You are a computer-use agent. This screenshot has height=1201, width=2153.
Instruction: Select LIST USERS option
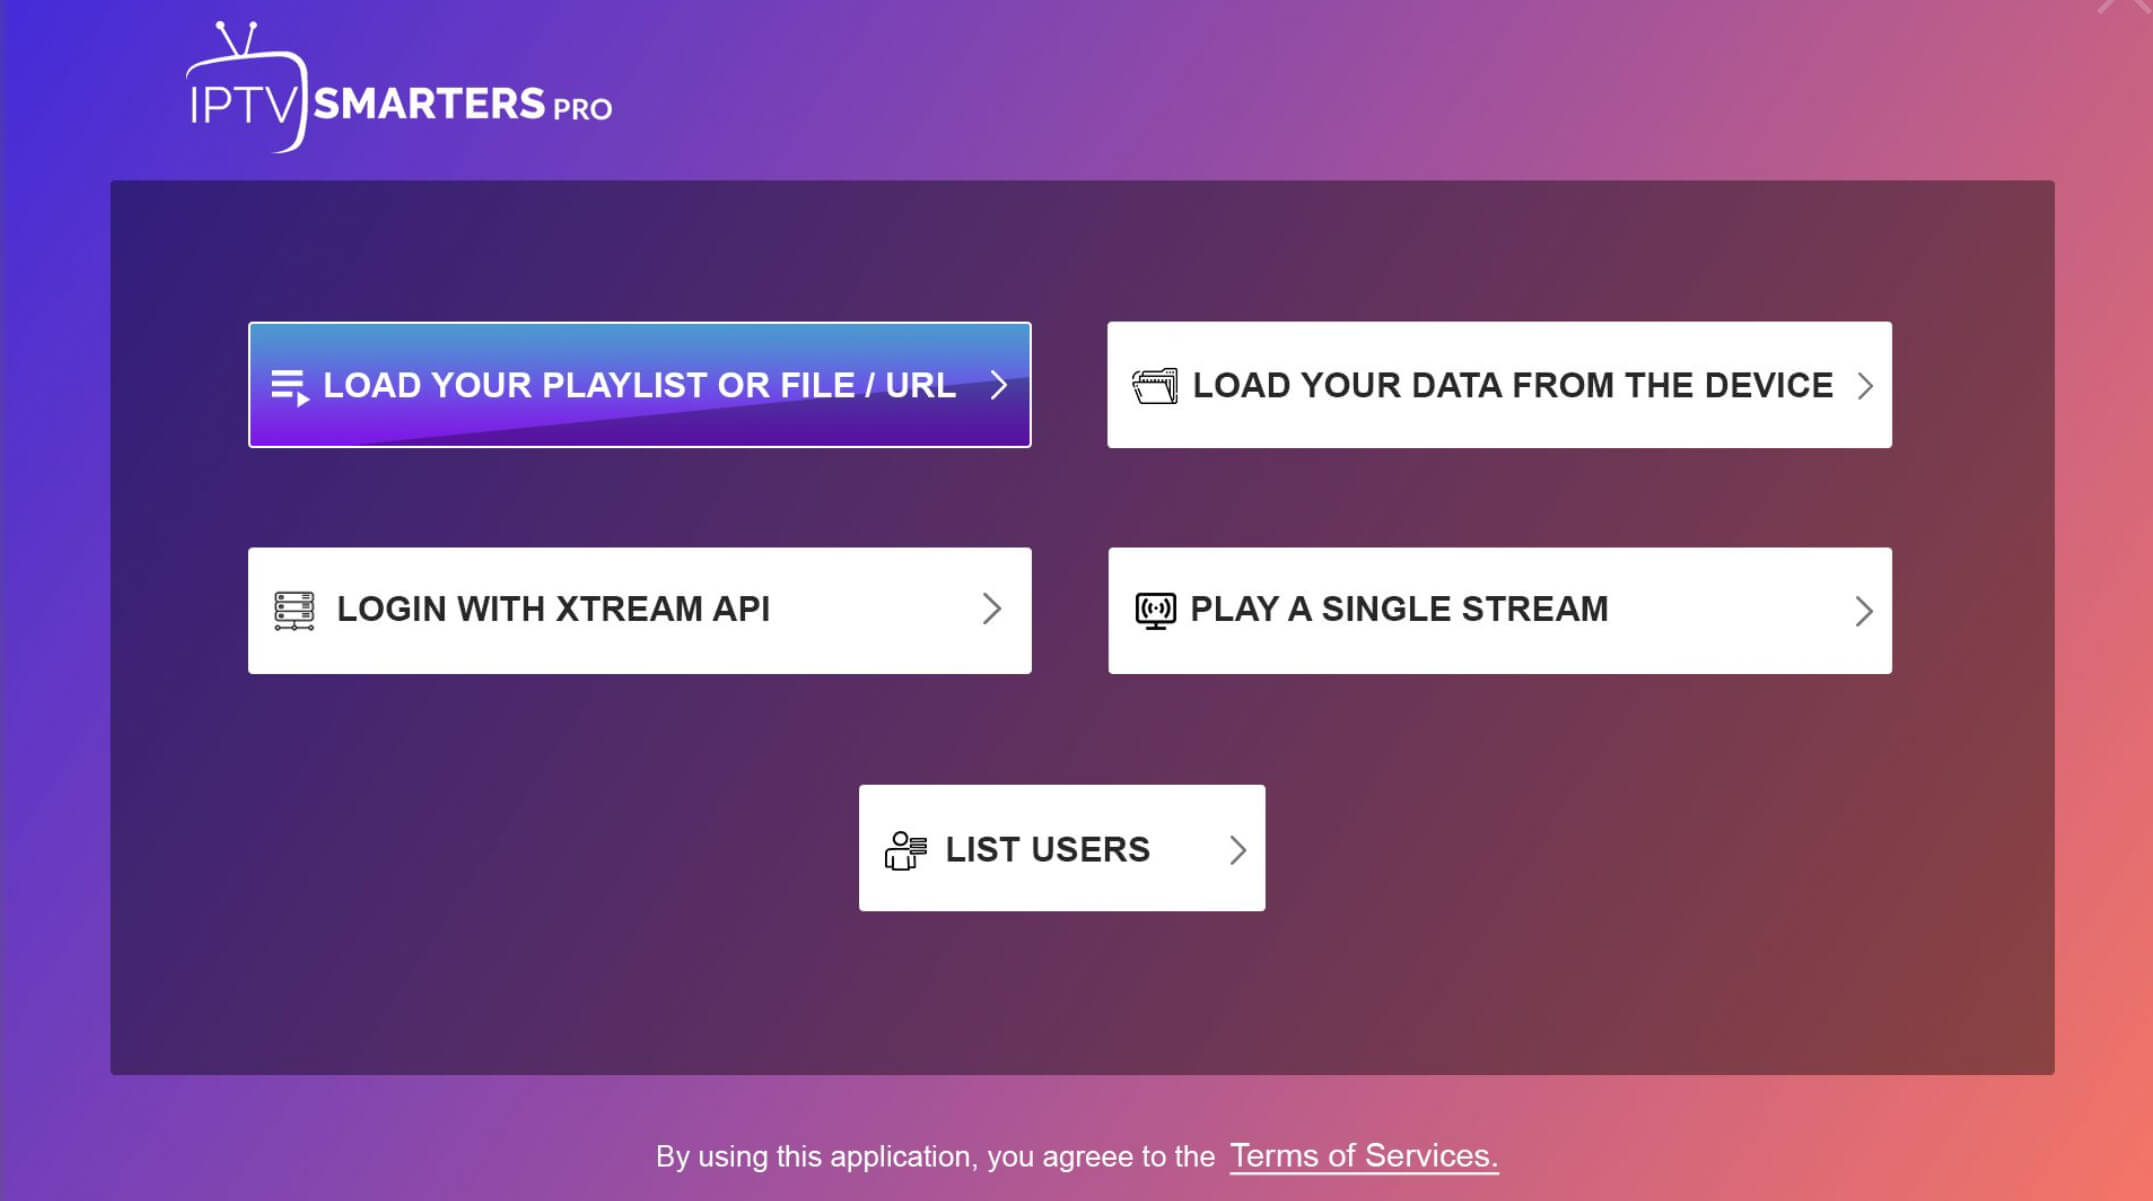1062,848
